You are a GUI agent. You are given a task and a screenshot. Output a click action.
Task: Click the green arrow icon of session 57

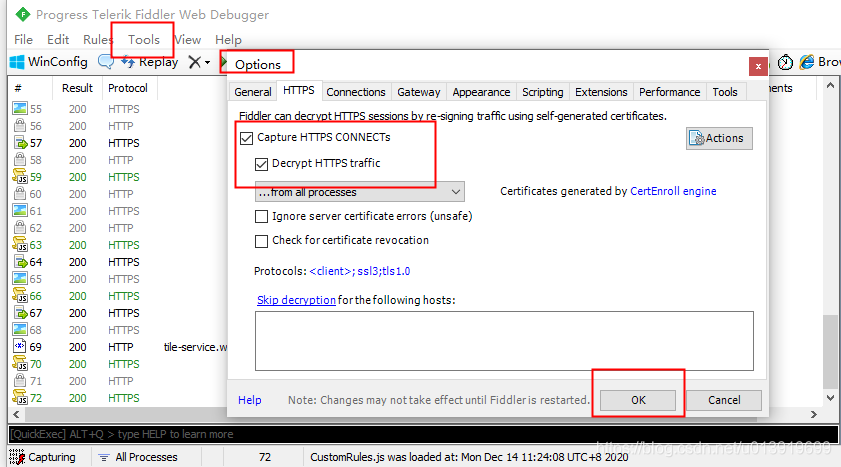(x=20, y=143)
